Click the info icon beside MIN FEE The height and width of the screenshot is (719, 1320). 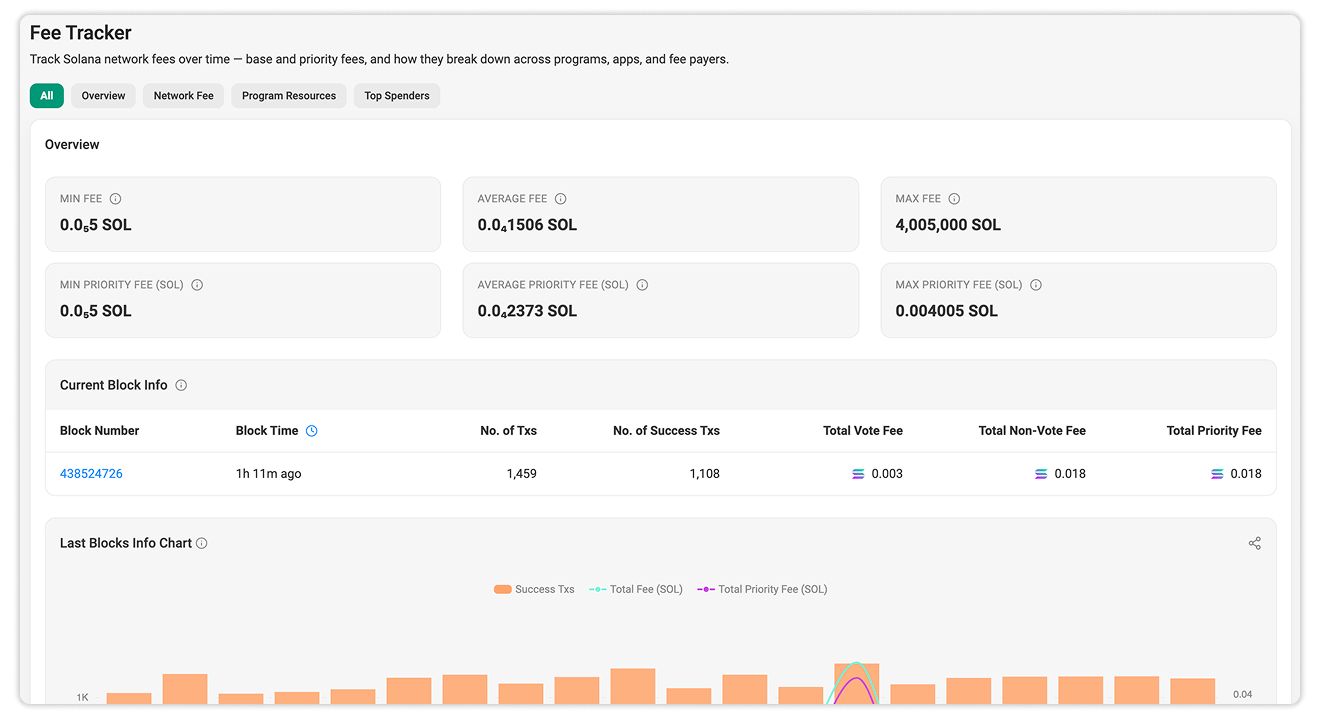pos(115,199)
